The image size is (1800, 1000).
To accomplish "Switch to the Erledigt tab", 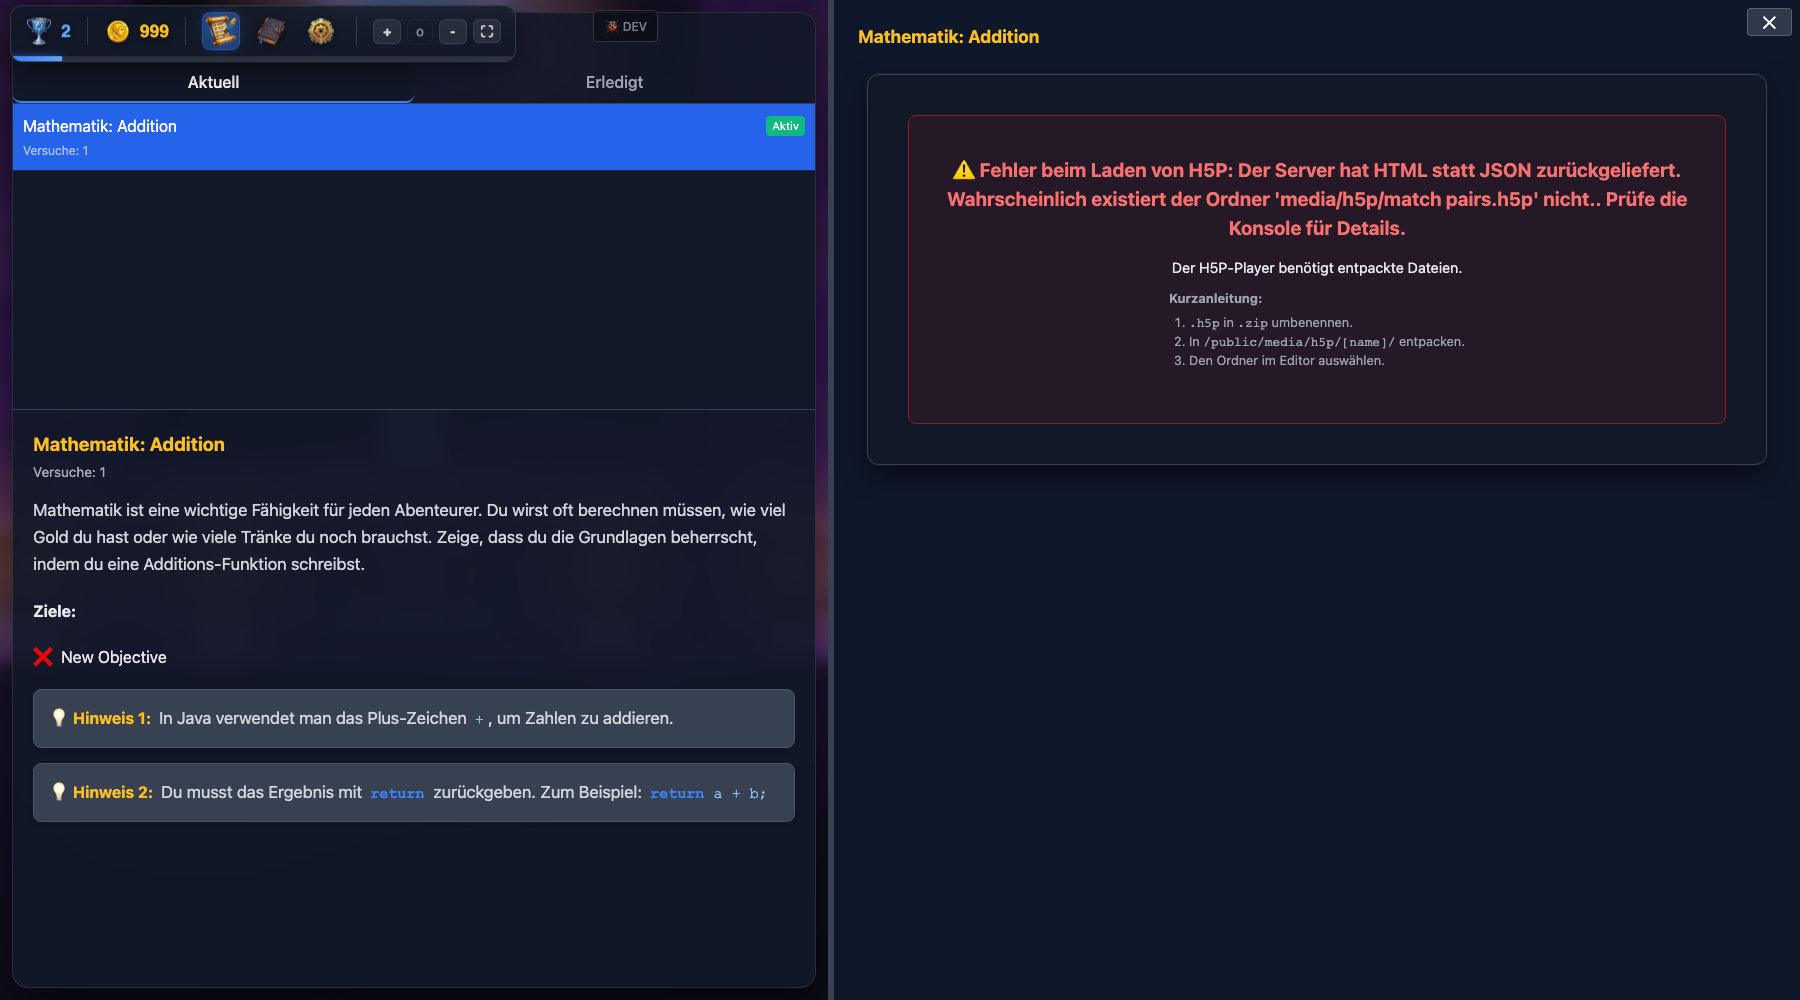I will (x=614, y=82).
